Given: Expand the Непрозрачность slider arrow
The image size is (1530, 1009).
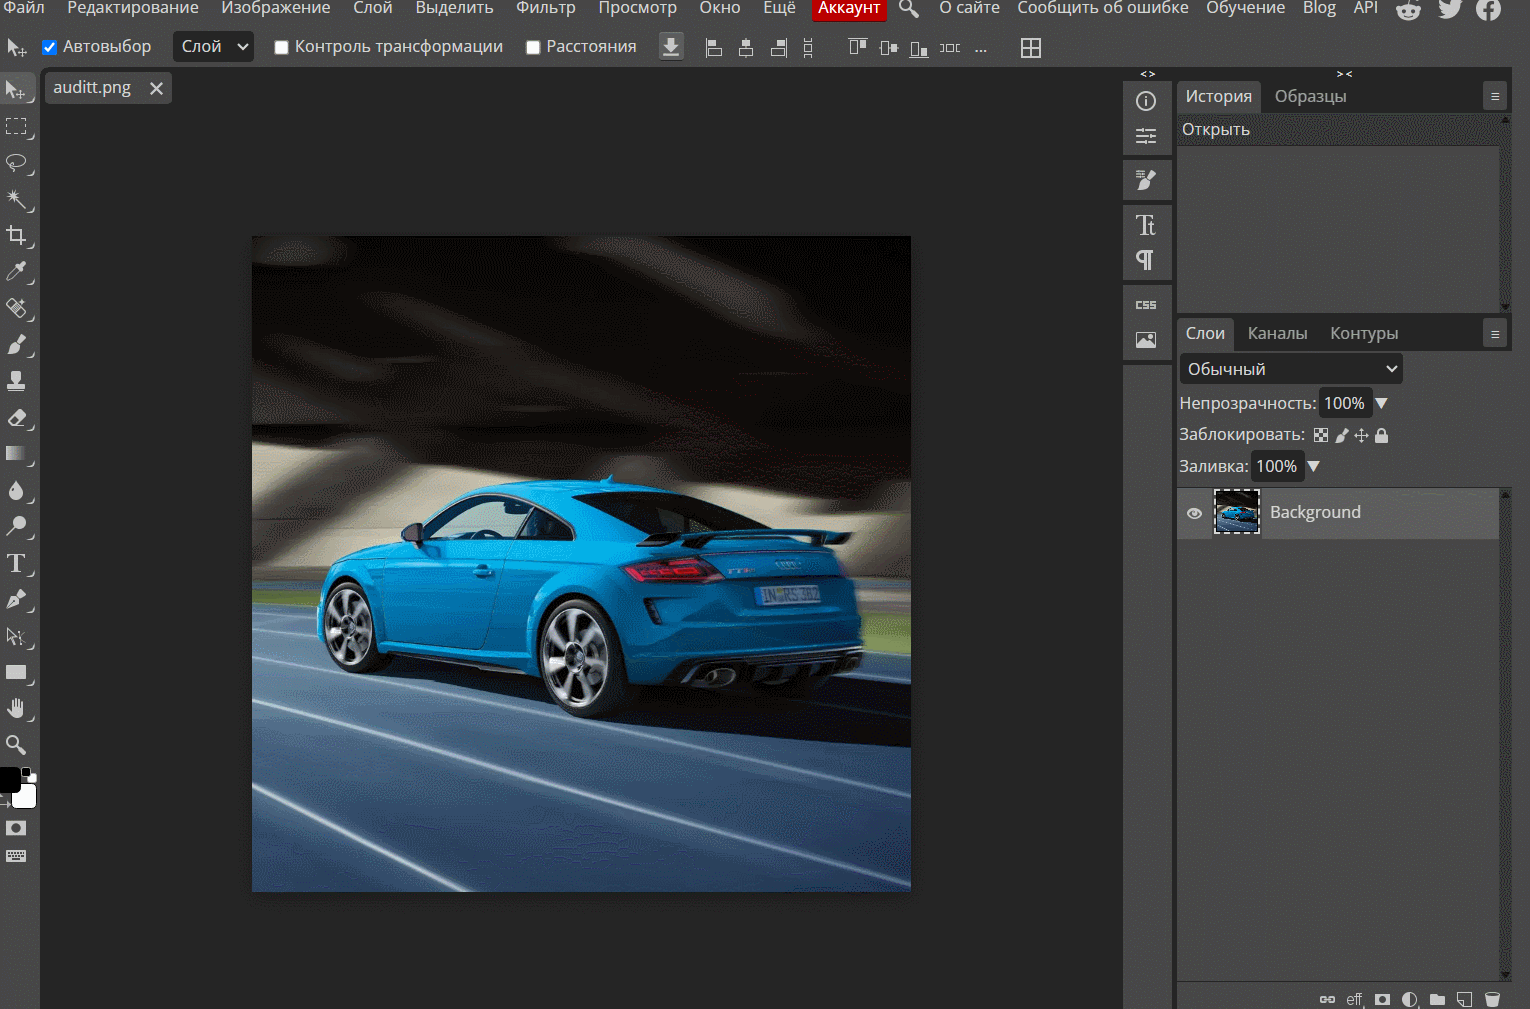Looking at the screenshot, I should point(1382,403).
